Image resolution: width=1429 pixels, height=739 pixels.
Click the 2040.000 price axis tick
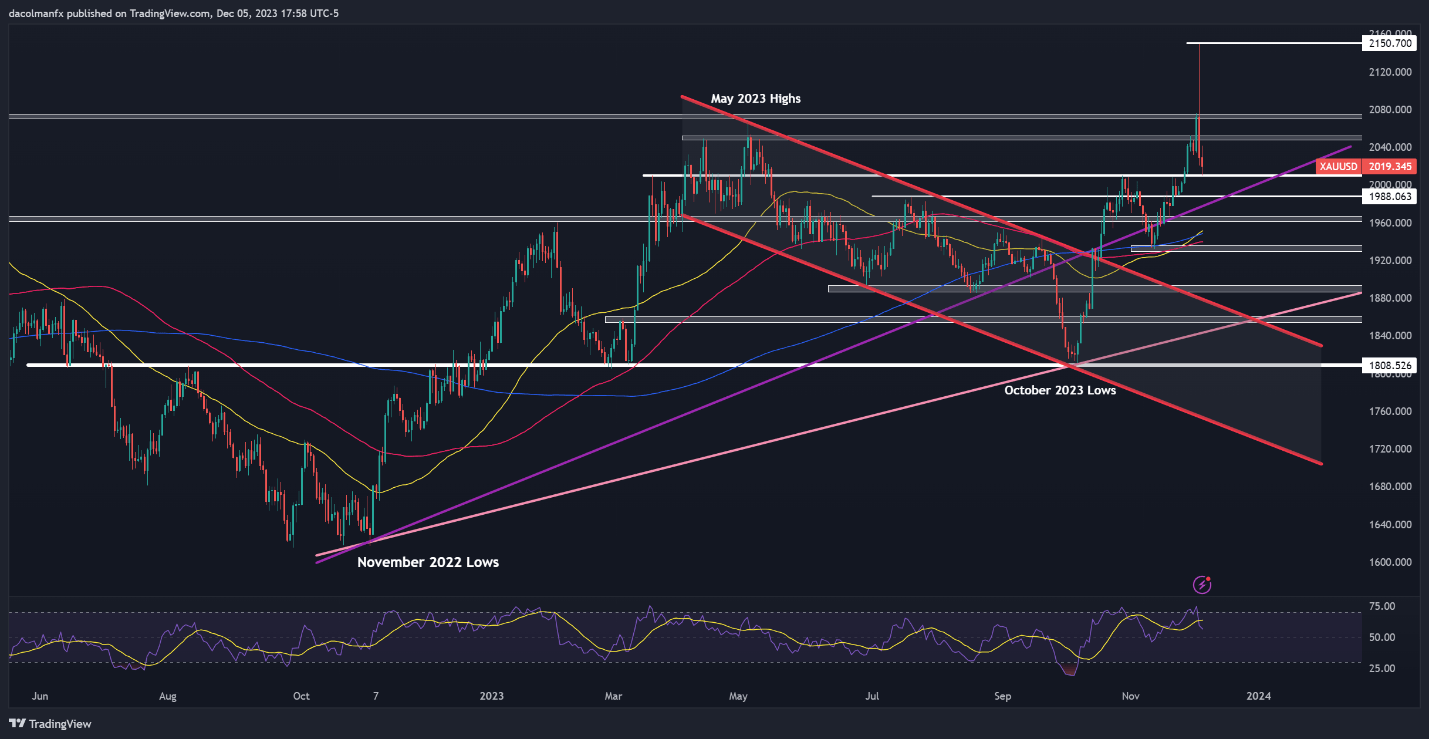pyautogui.click(x=1391, y=147)
